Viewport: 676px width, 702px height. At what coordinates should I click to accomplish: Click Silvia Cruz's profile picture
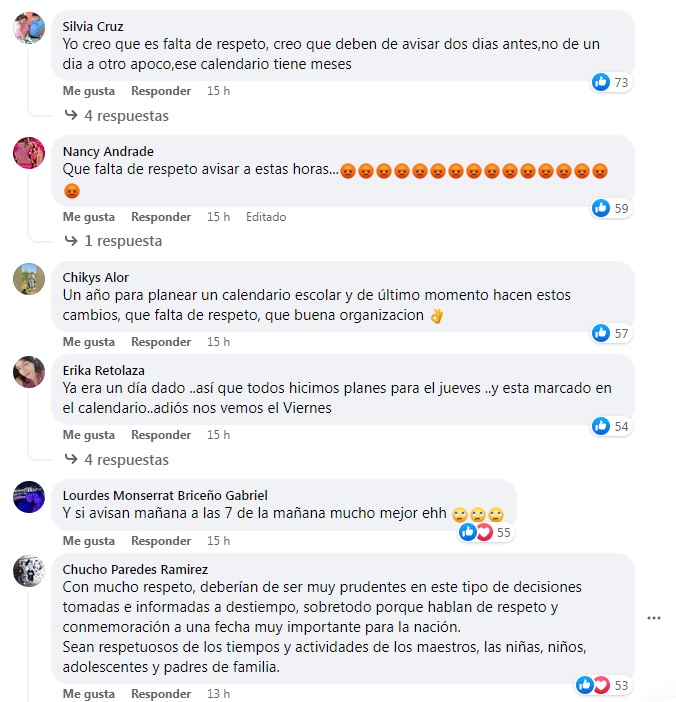(x=29, y=28)
